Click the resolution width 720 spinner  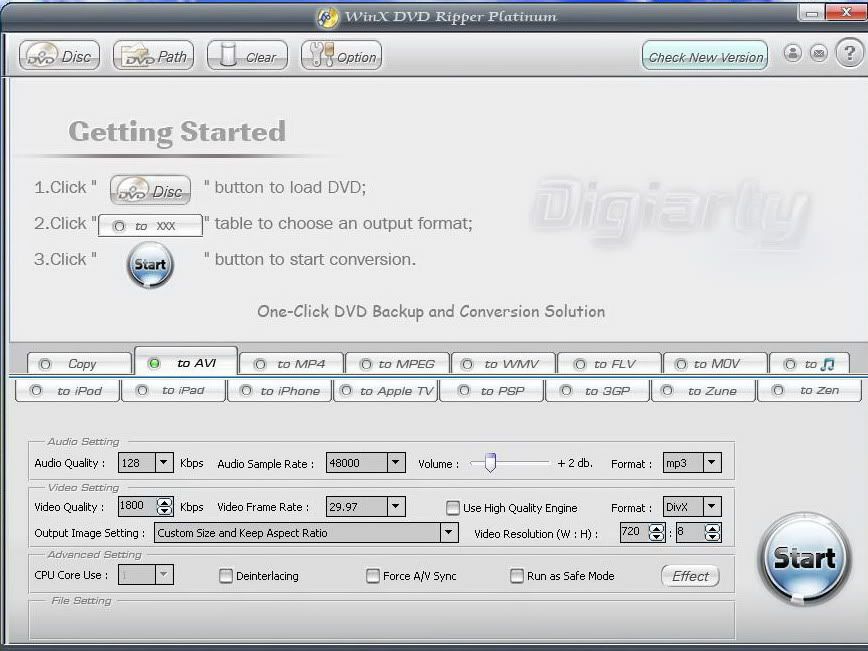tap(657, 533)
